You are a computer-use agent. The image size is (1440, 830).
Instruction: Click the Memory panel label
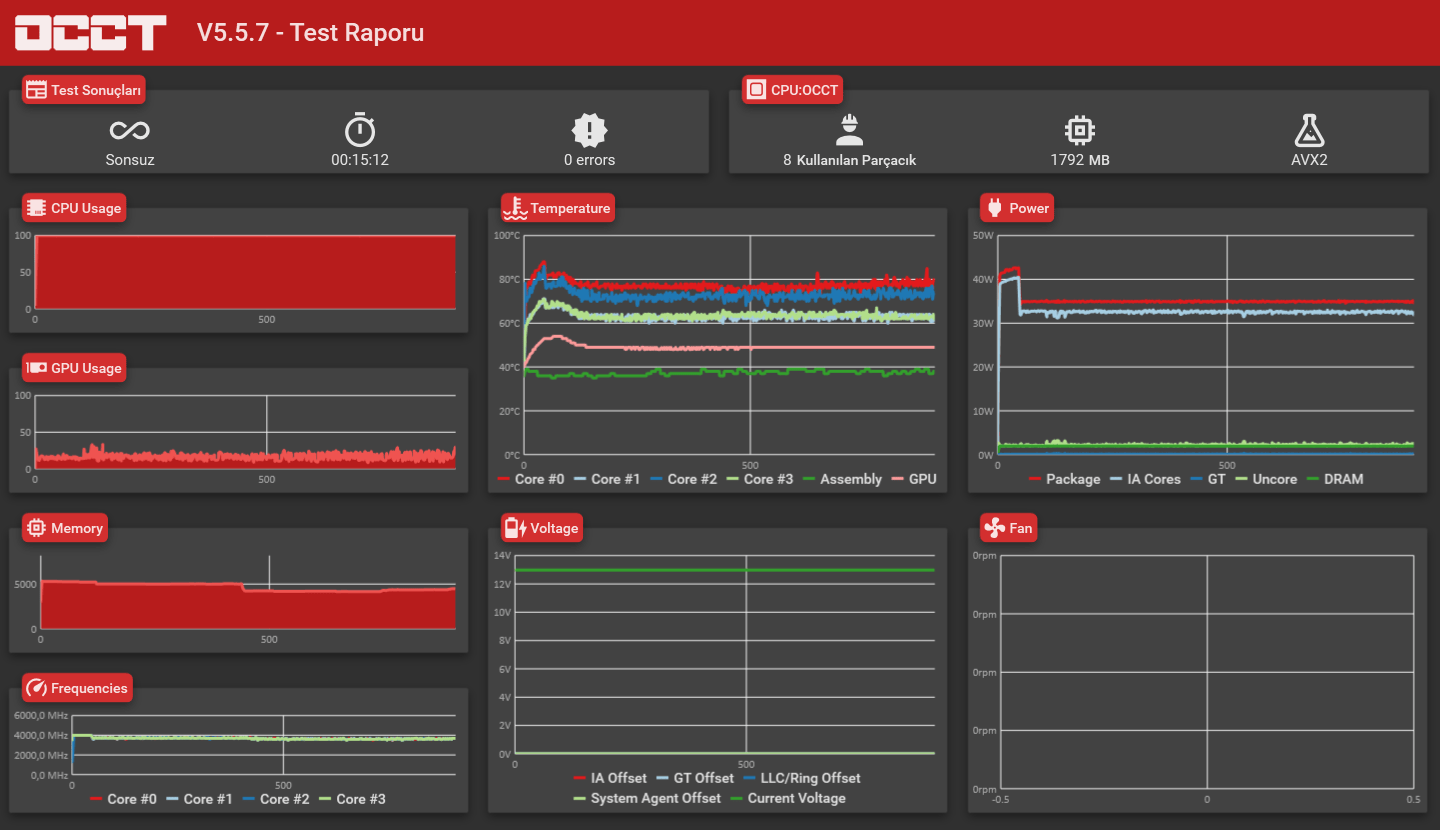(x=65, y=528)
